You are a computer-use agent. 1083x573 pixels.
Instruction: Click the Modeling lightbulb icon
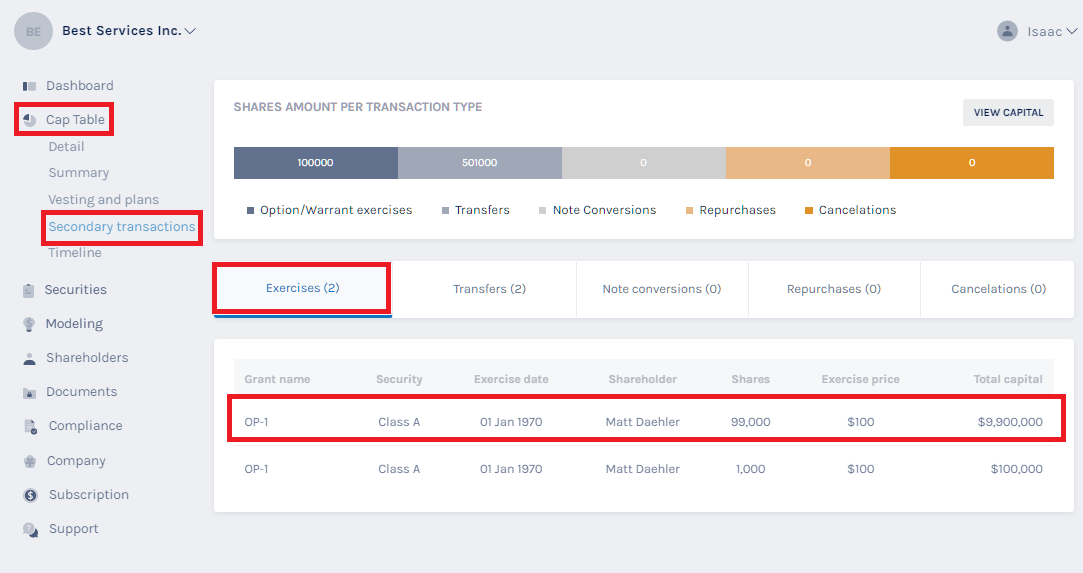29,324
